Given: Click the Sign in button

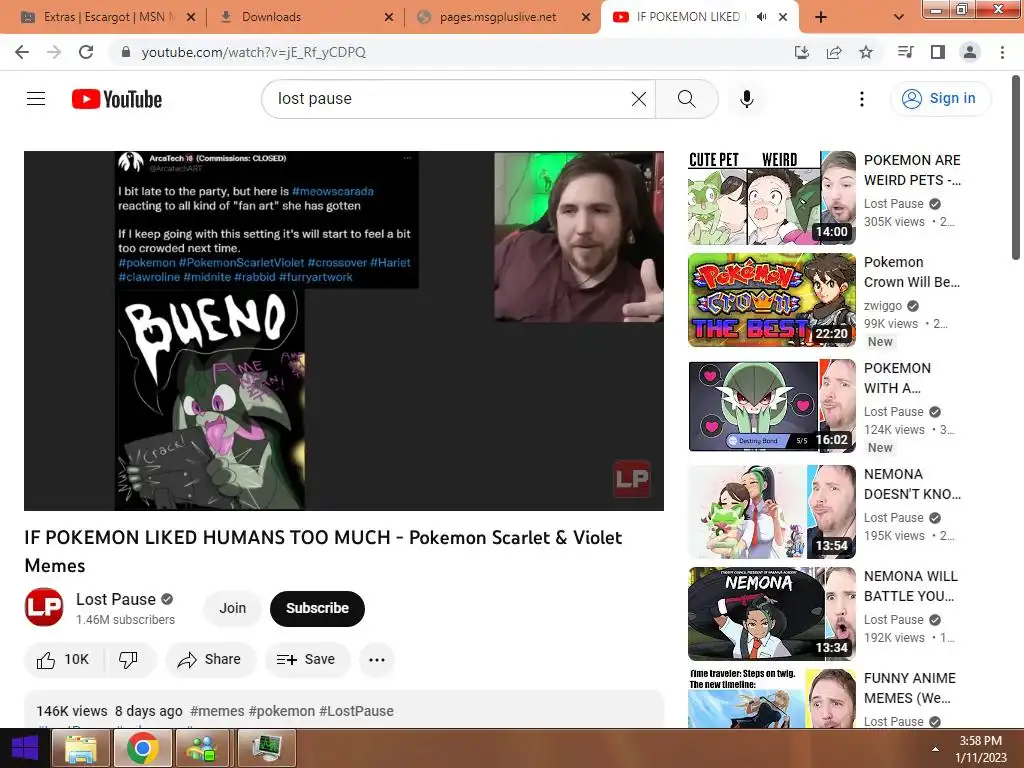Looking at the screenshot, I should click(x=940, y=99).
